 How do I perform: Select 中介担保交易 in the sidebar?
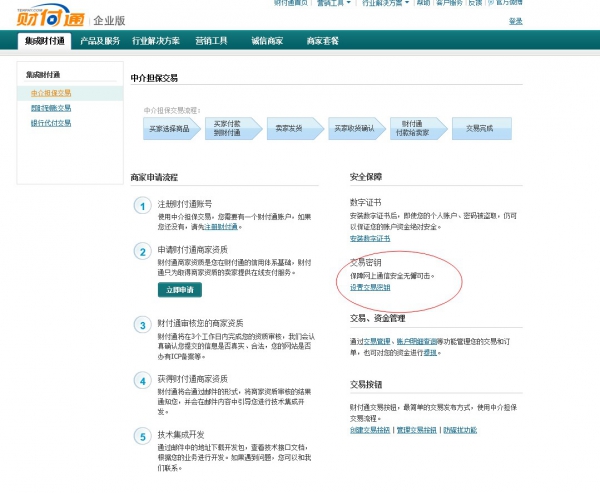pyautogui.click(x=51, y=93)
